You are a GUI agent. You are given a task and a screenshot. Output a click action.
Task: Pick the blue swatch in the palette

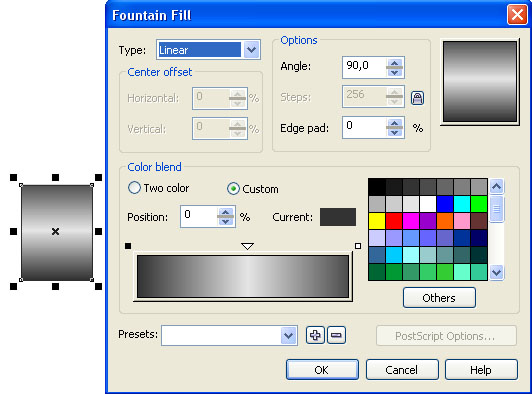pos(445,204)
